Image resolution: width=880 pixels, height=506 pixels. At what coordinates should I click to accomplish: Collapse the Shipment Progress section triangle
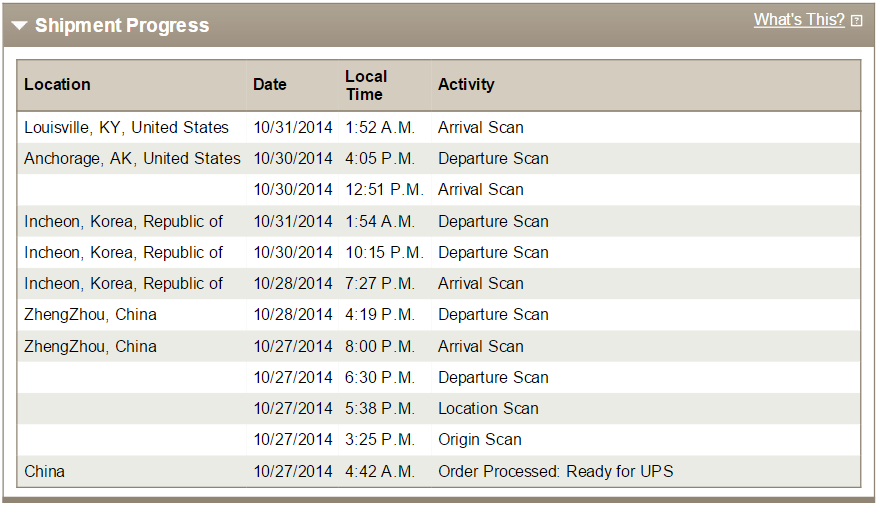pos(19,26)
